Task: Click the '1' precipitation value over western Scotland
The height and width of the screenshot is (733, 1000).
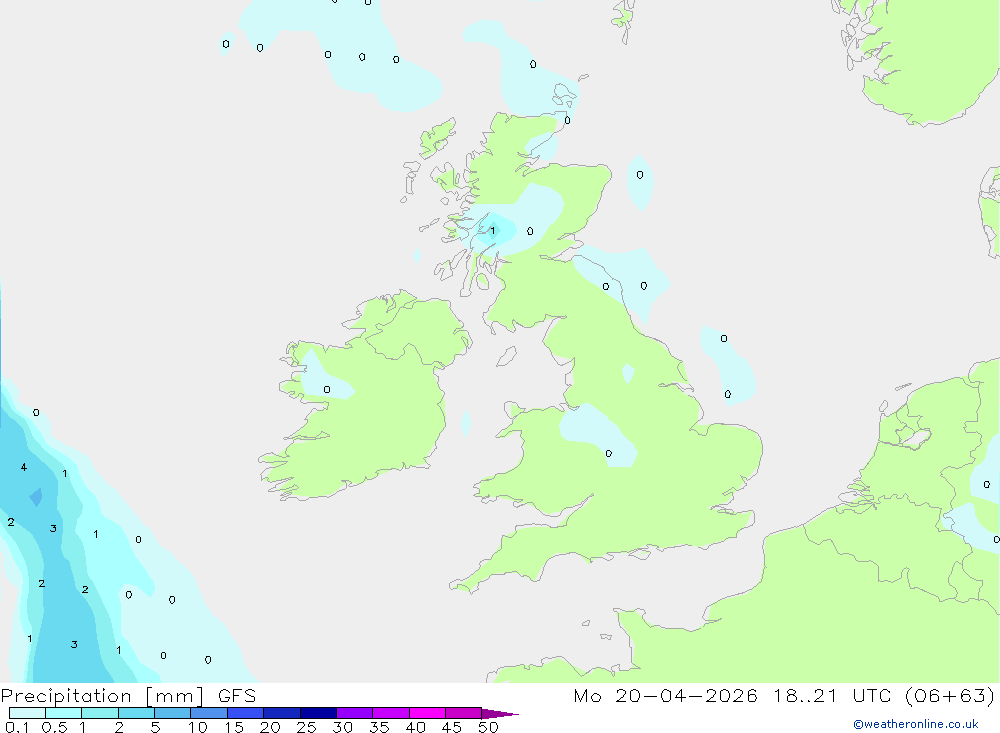Action: 492,231
